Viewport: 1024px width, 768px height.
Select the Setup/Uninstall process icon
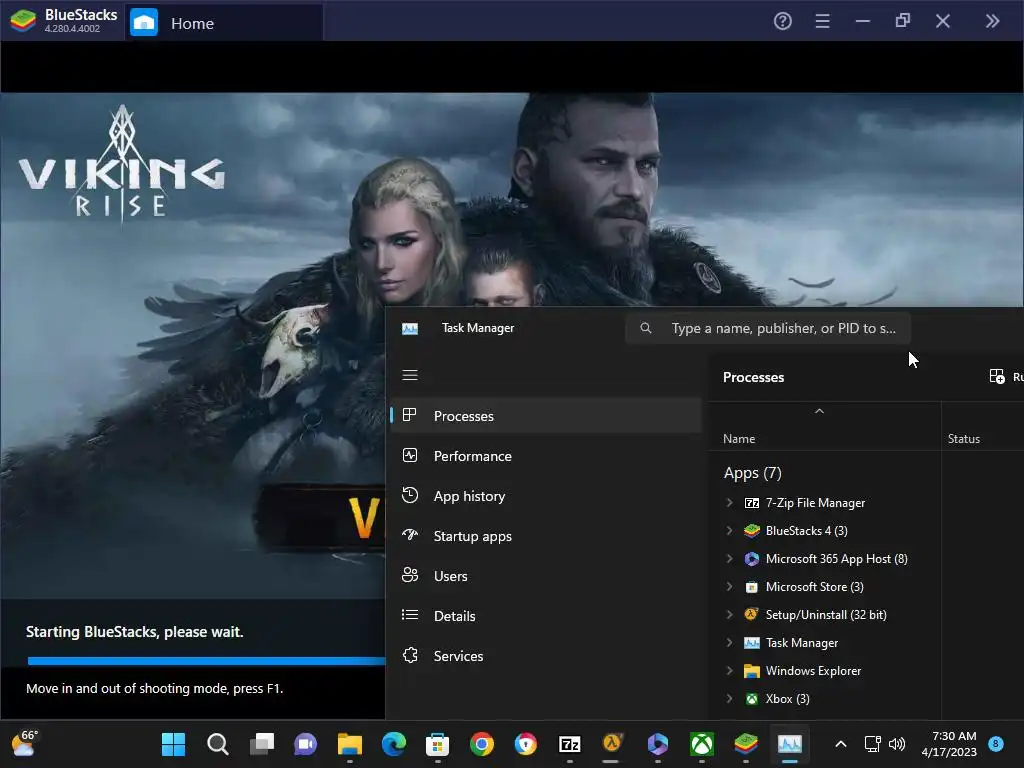[x=752, y=615]
